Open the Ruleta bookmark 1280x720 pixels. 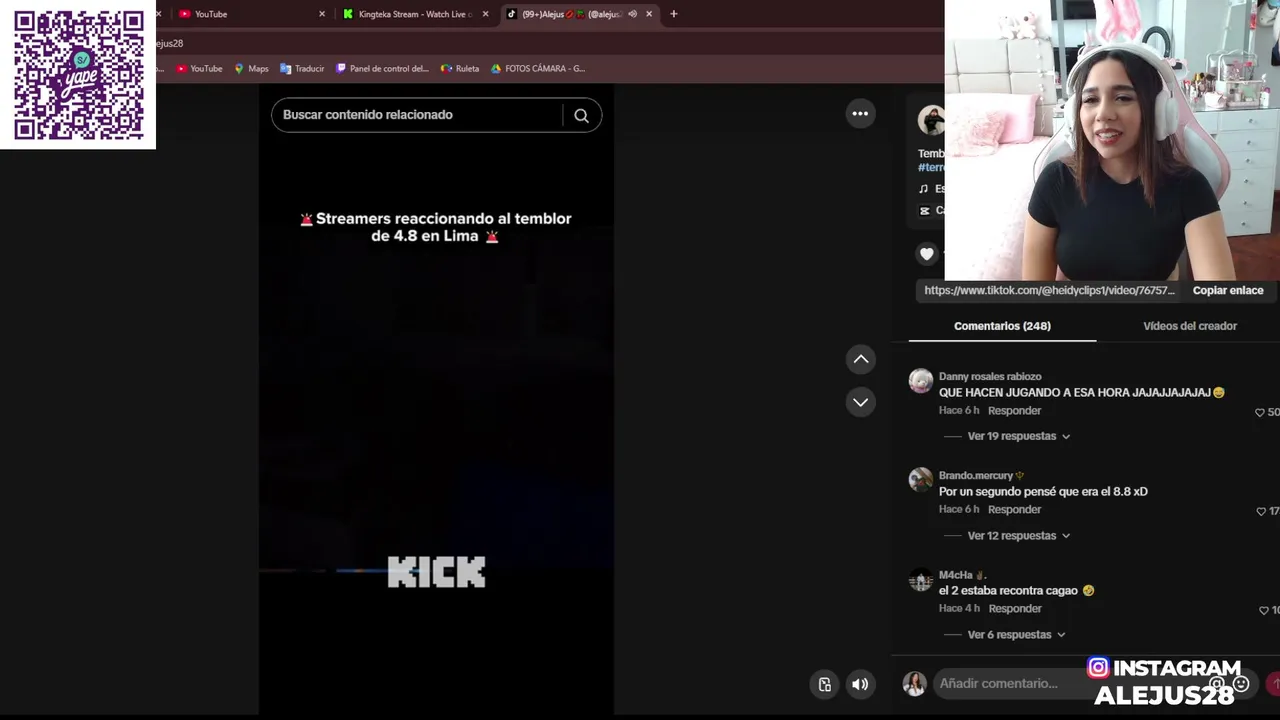(x=460, y=69)
